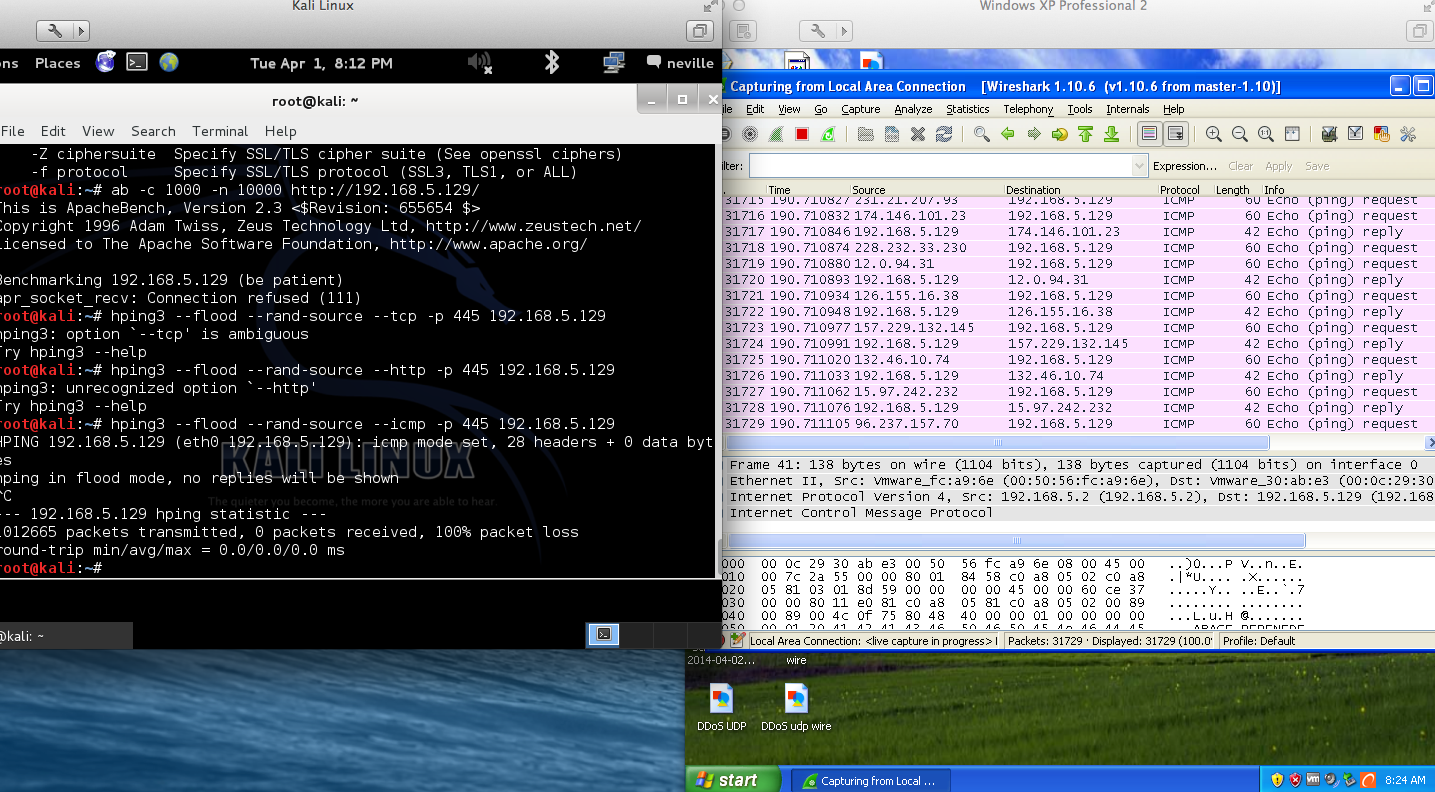The image size is (1435, 792).
Task: Open the Bluetooth menu in Kali panel
Action: click(x=551, y=62)
